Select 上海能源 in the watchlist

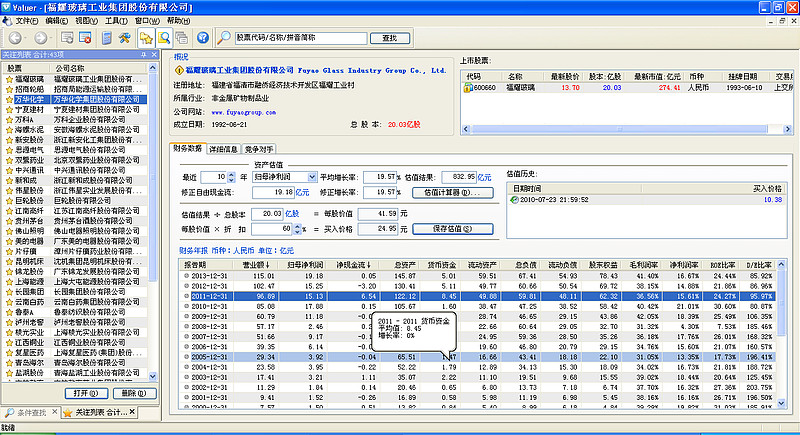76,282
